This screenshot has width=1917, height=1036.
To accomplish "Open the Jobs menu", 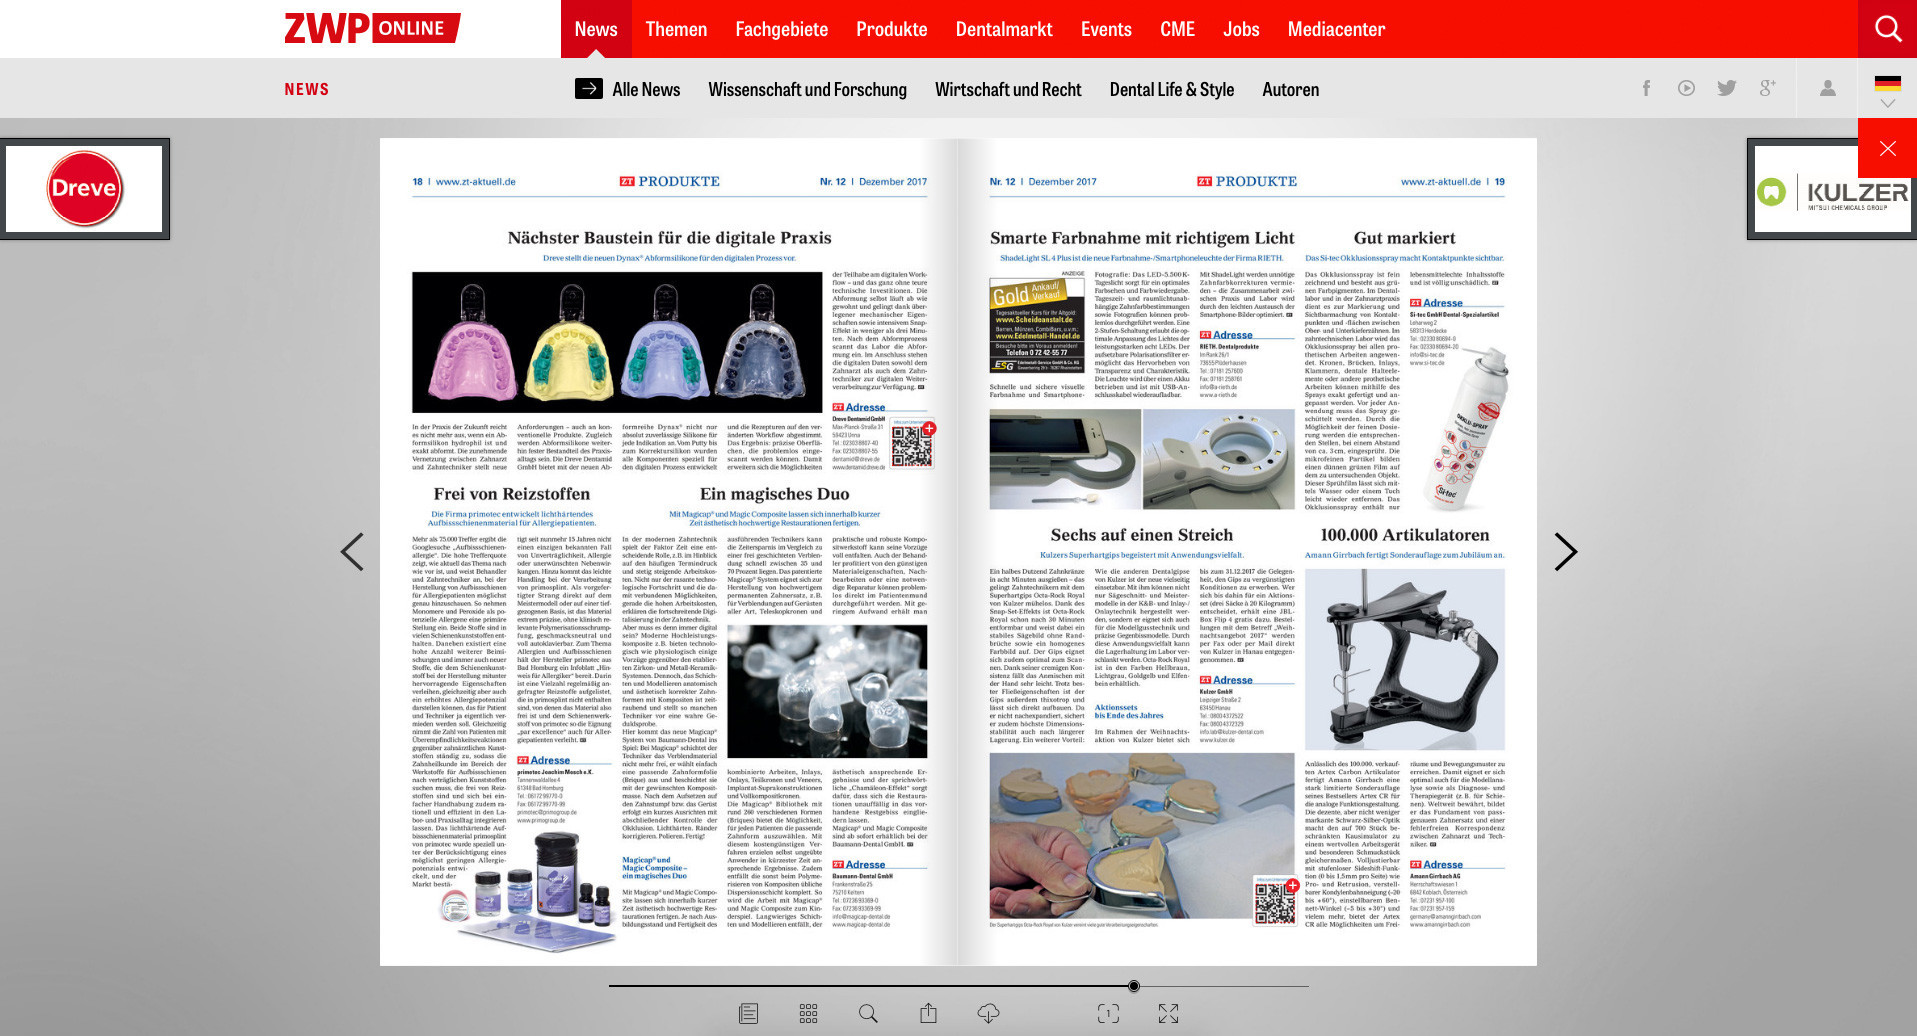I will coord(1241,29).
